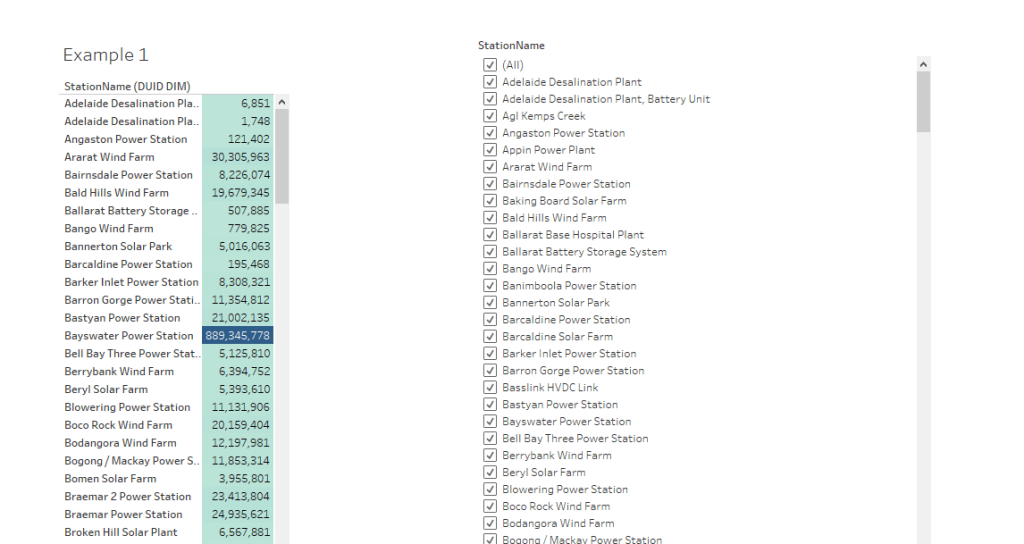Select the Bayswater Power Station value 889,345,778
The height and width of the screenshot is (544, 1024).
(x=237, y=336)
